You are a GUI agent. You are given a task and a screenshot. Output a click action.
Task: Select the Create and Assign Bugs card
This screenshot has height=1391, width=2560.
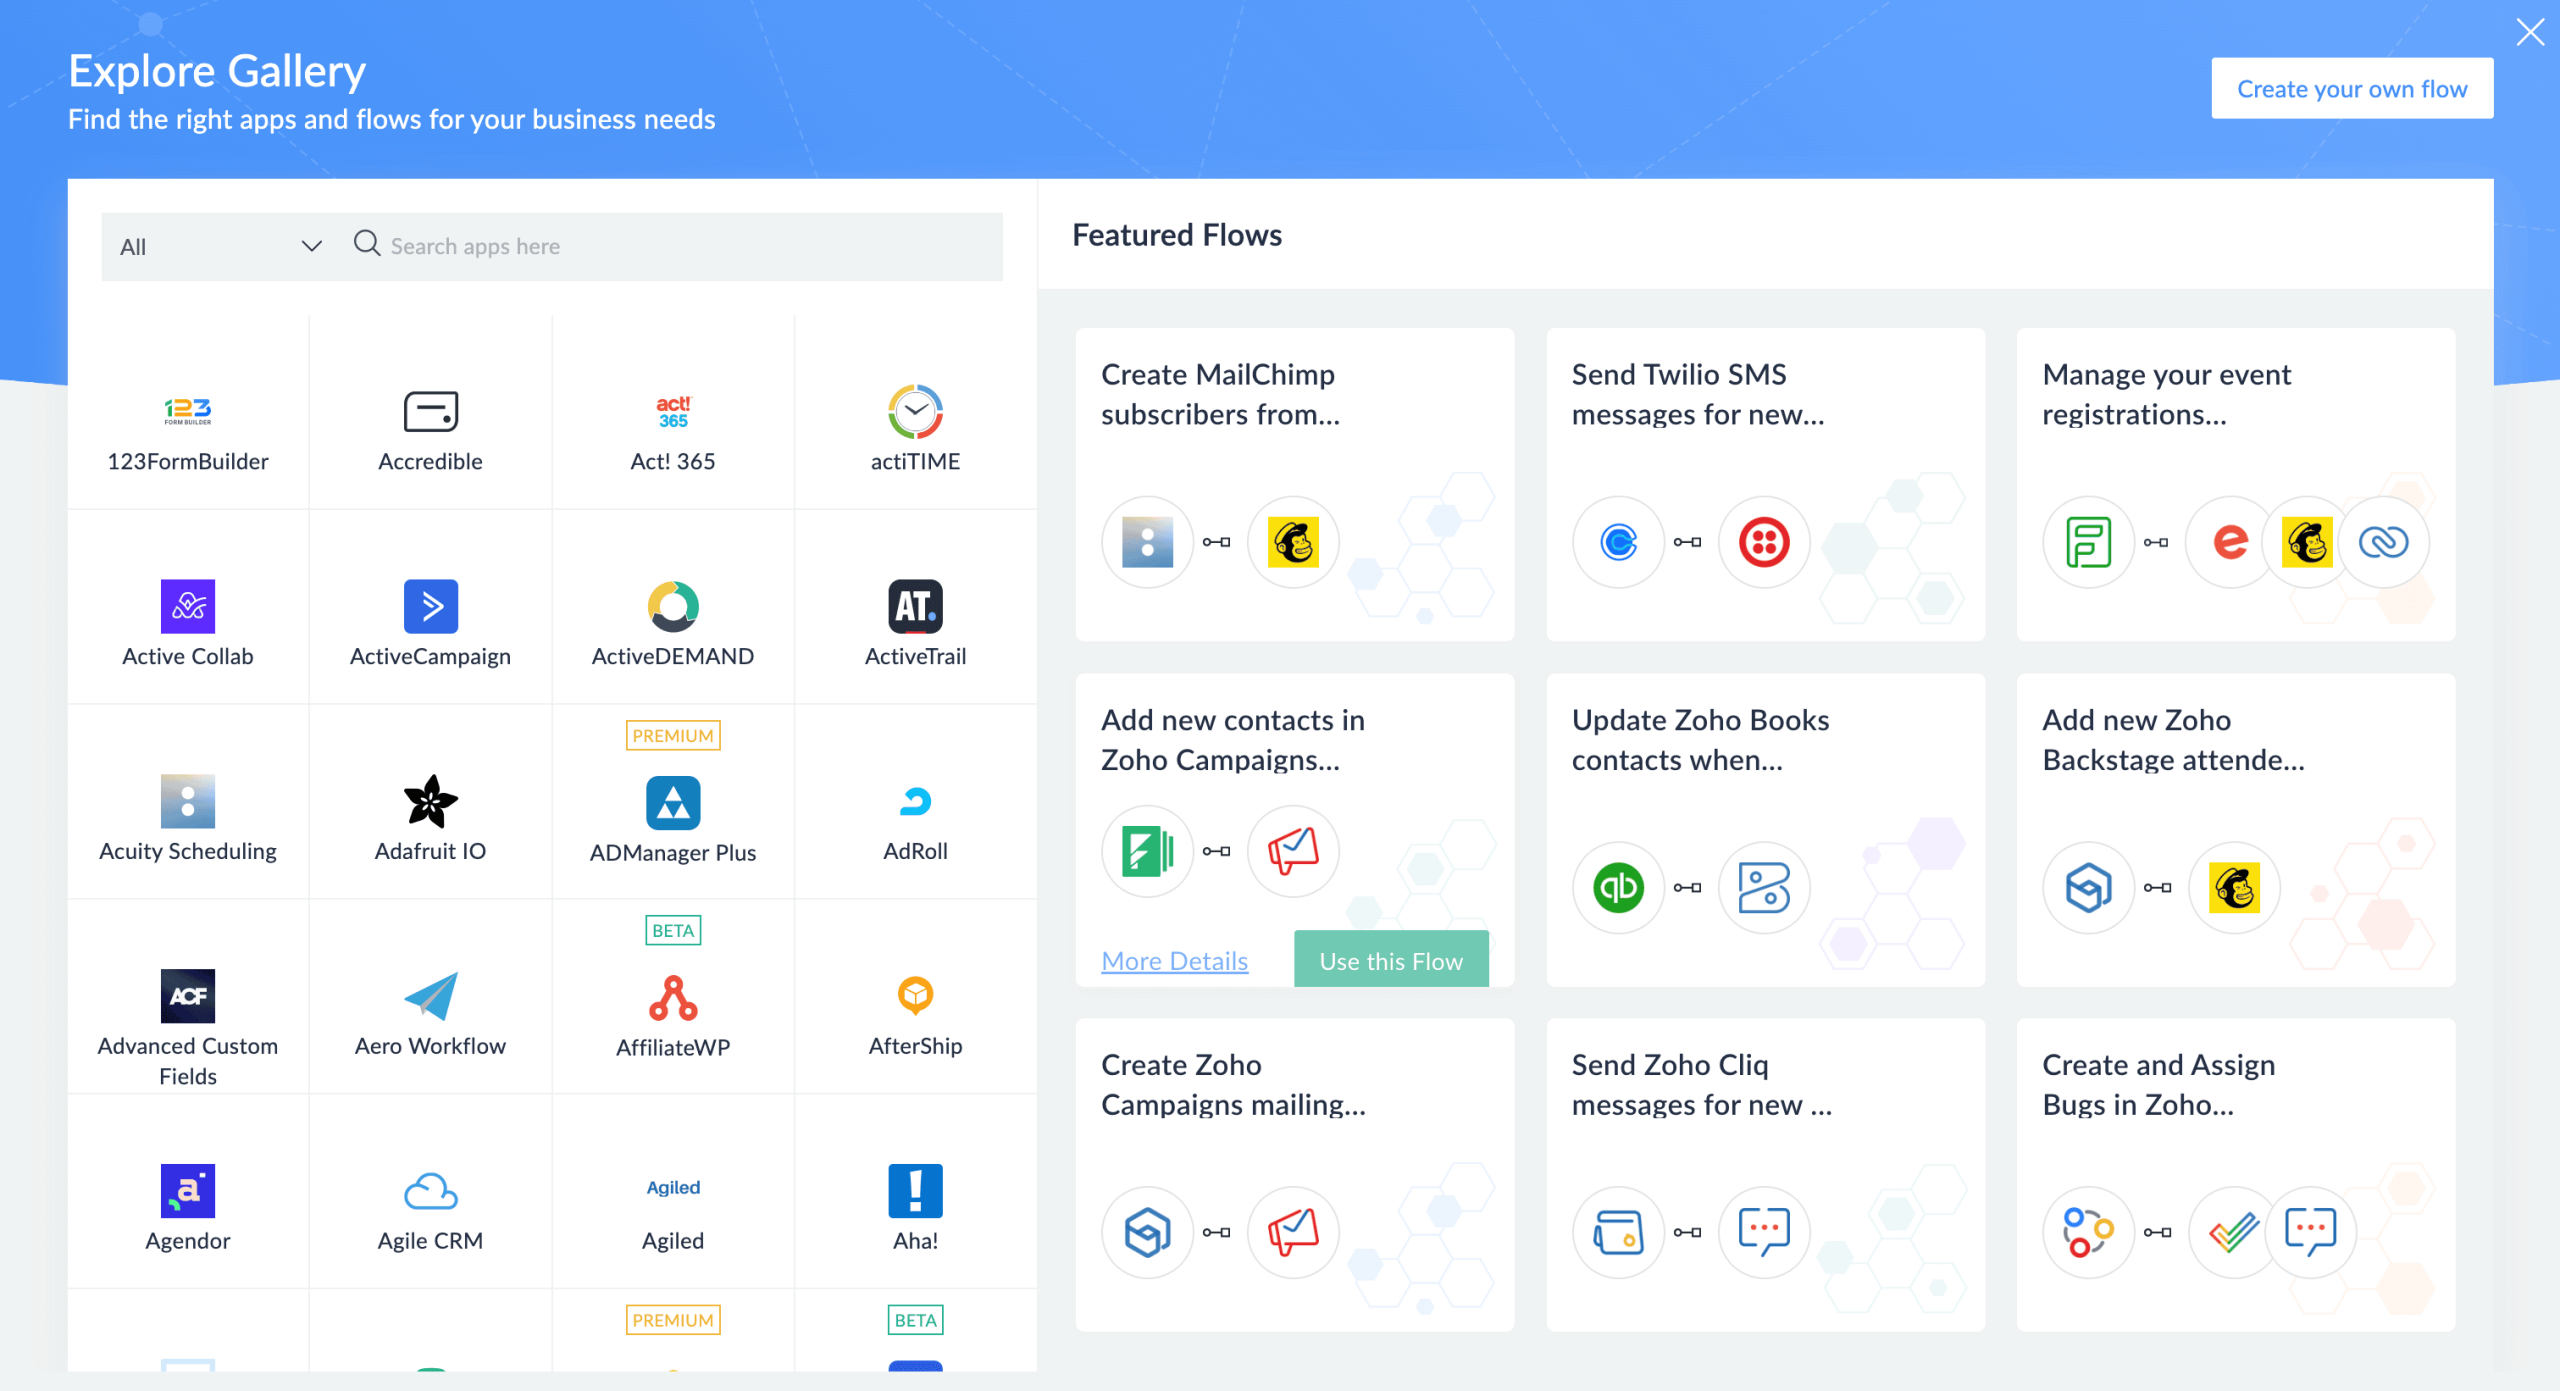pyautogui.click(x=2234, y=1174)
